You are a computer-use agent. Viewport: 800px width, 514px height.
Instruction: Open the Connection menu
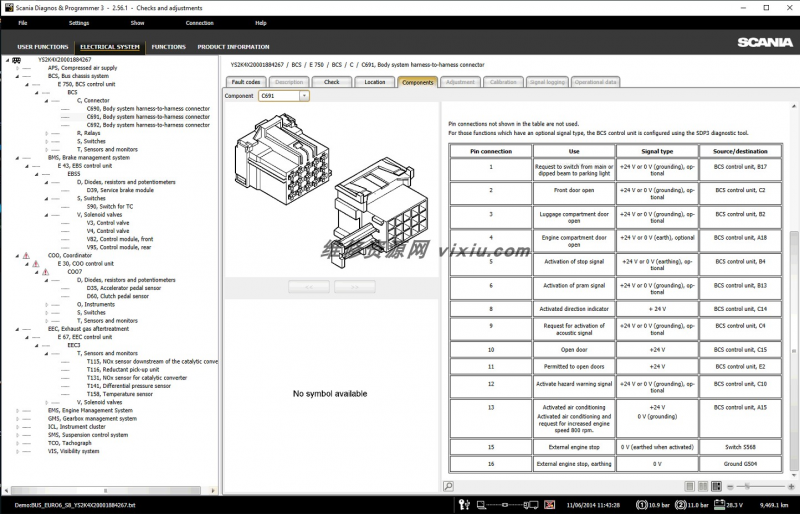point(199,23)
